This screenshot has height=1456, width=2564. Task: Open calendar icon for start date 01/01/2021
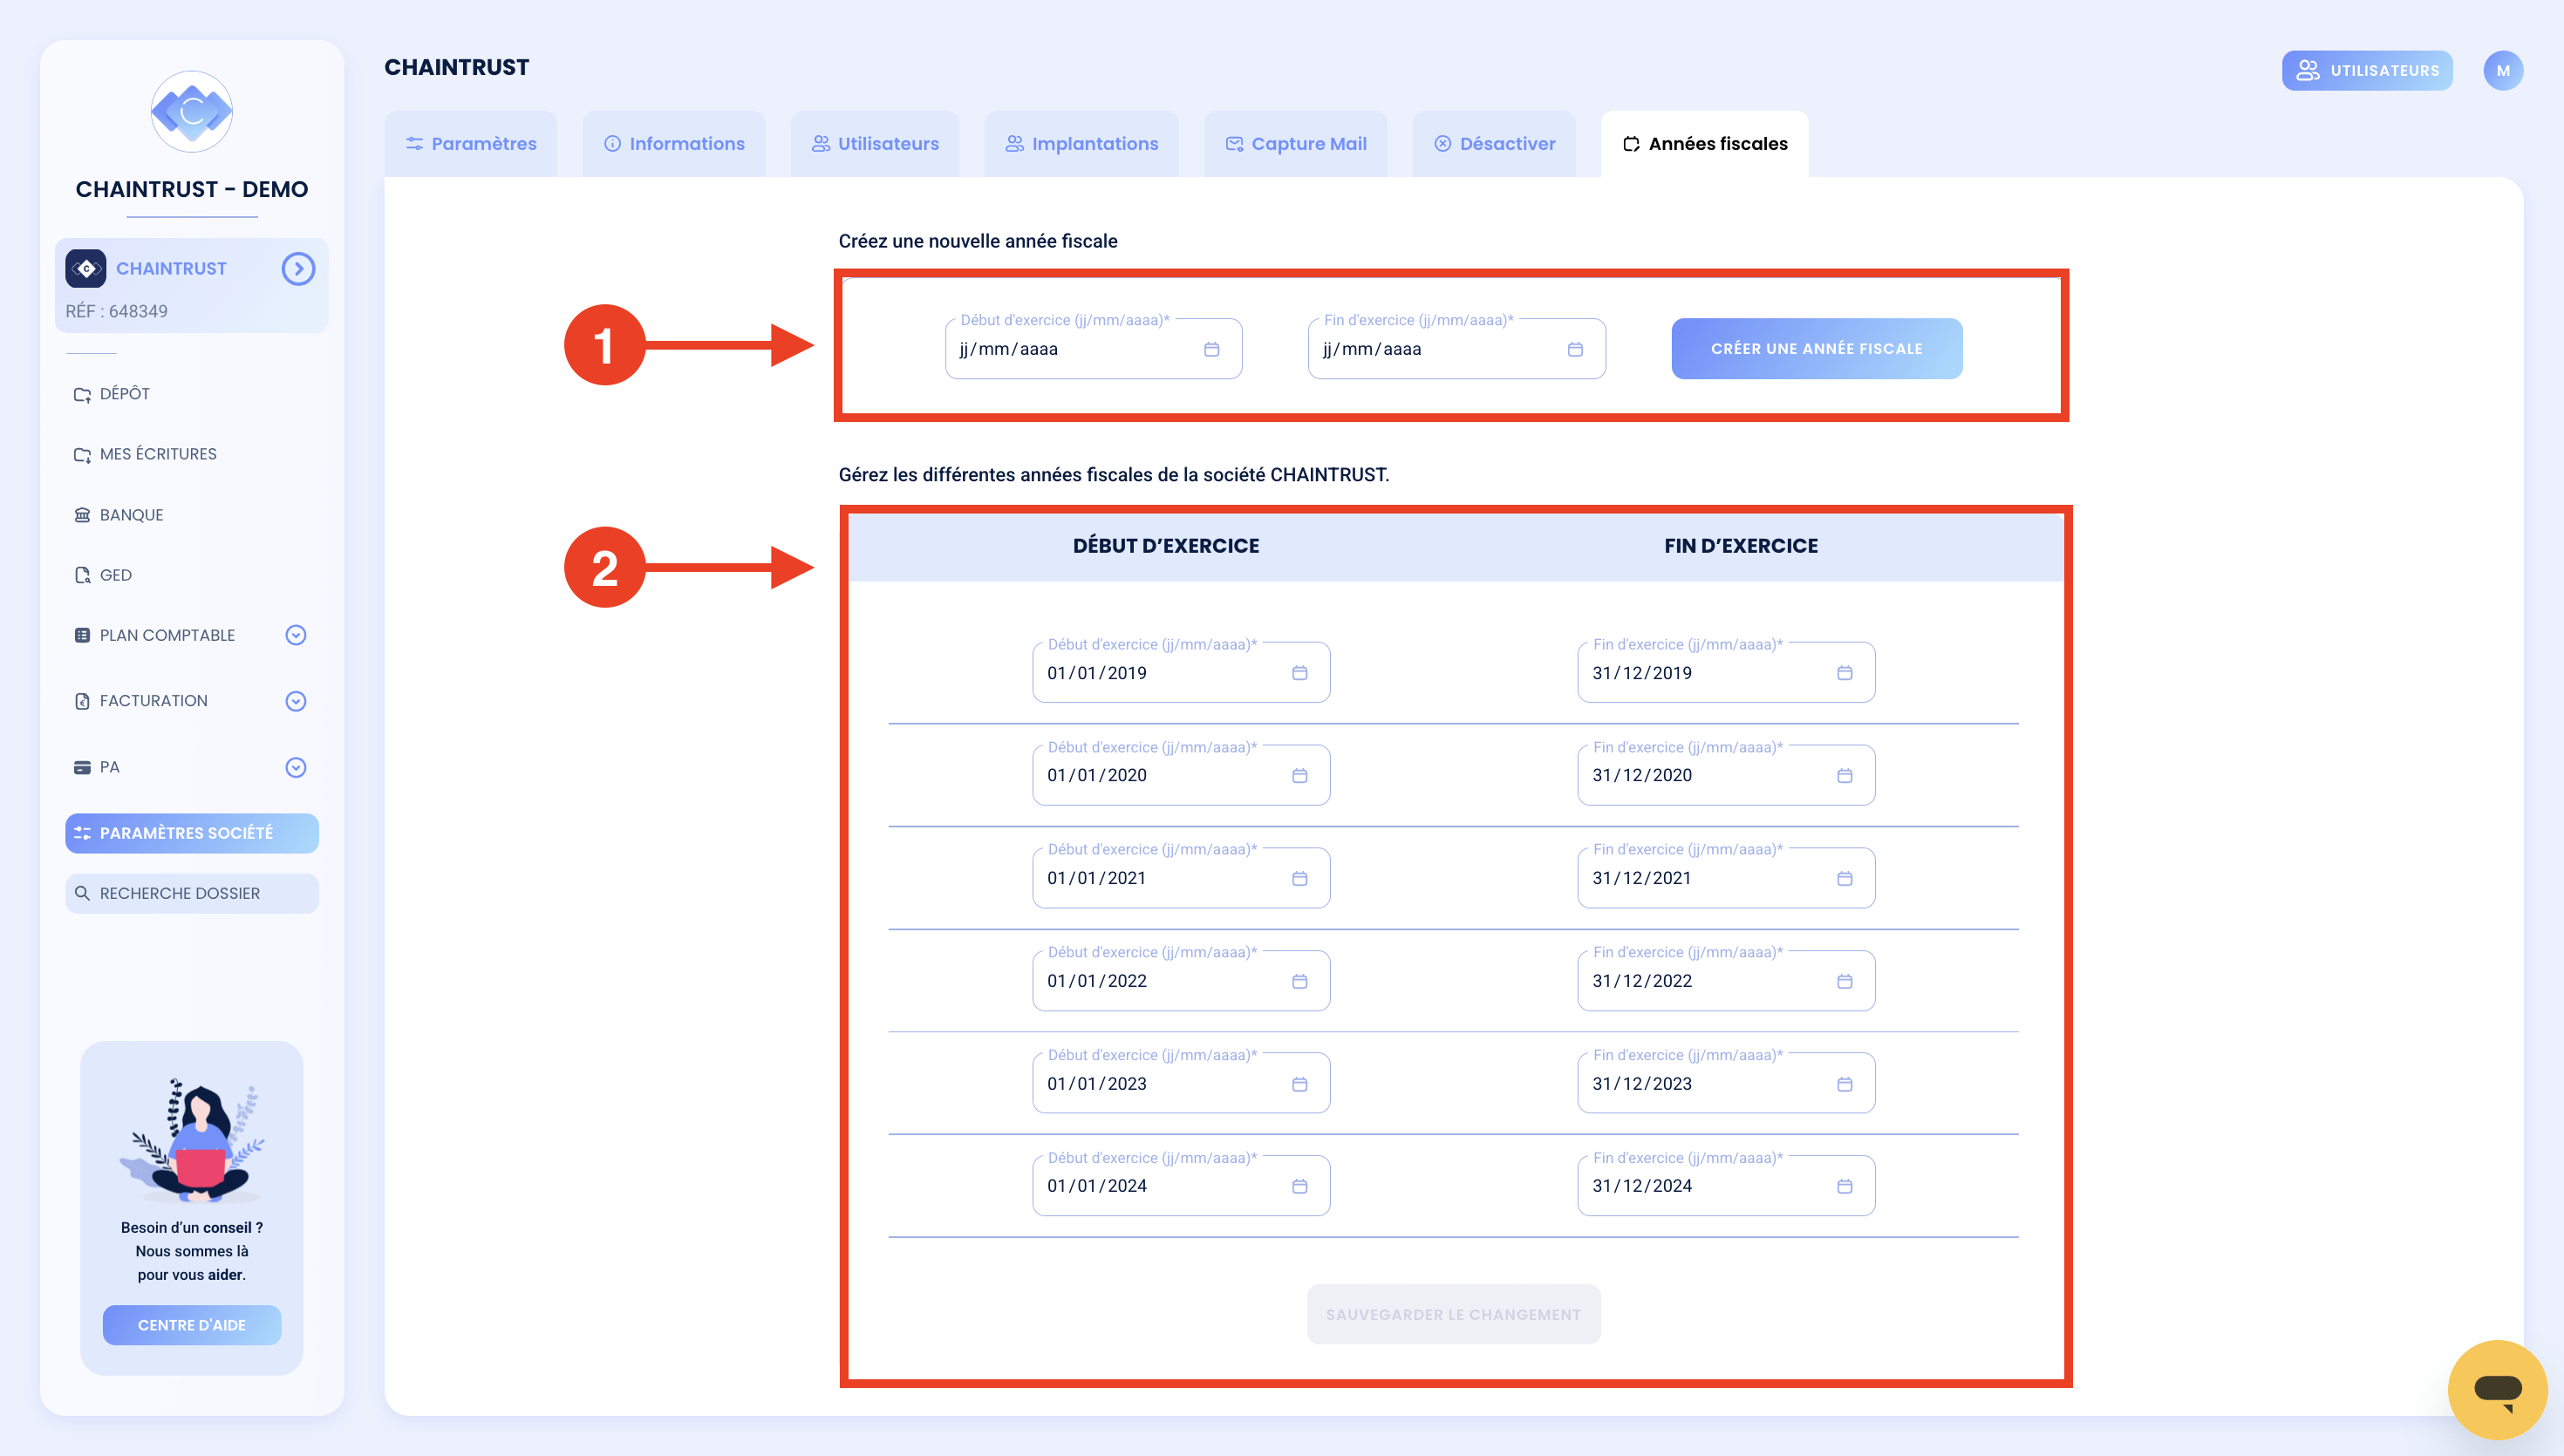click(x=1299, y=878)
